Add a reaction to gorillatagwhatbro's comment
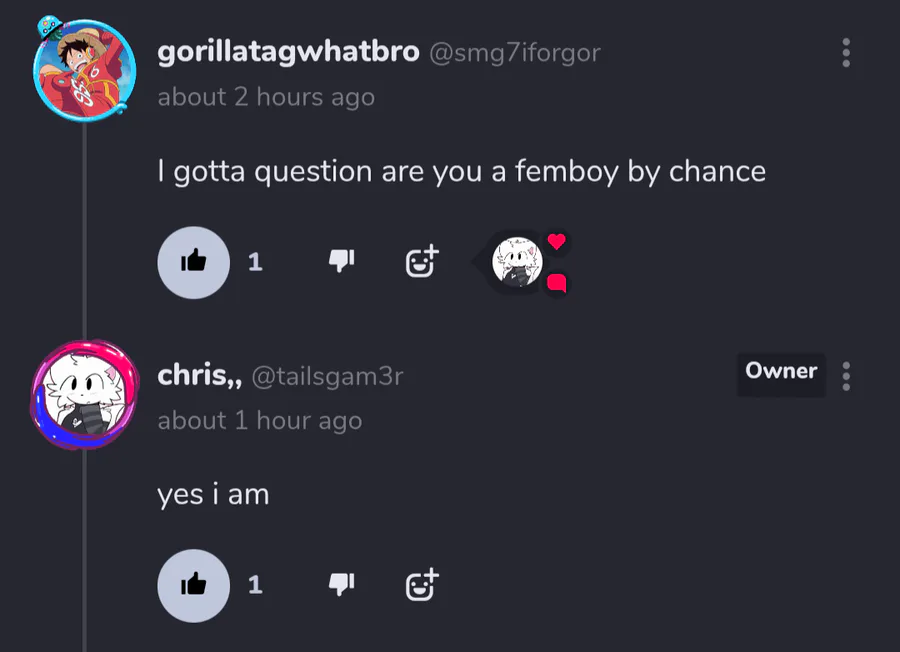Image resolution: width=900 pixels, height=652 pixels. pyautogui.click(x=422, y=262)
